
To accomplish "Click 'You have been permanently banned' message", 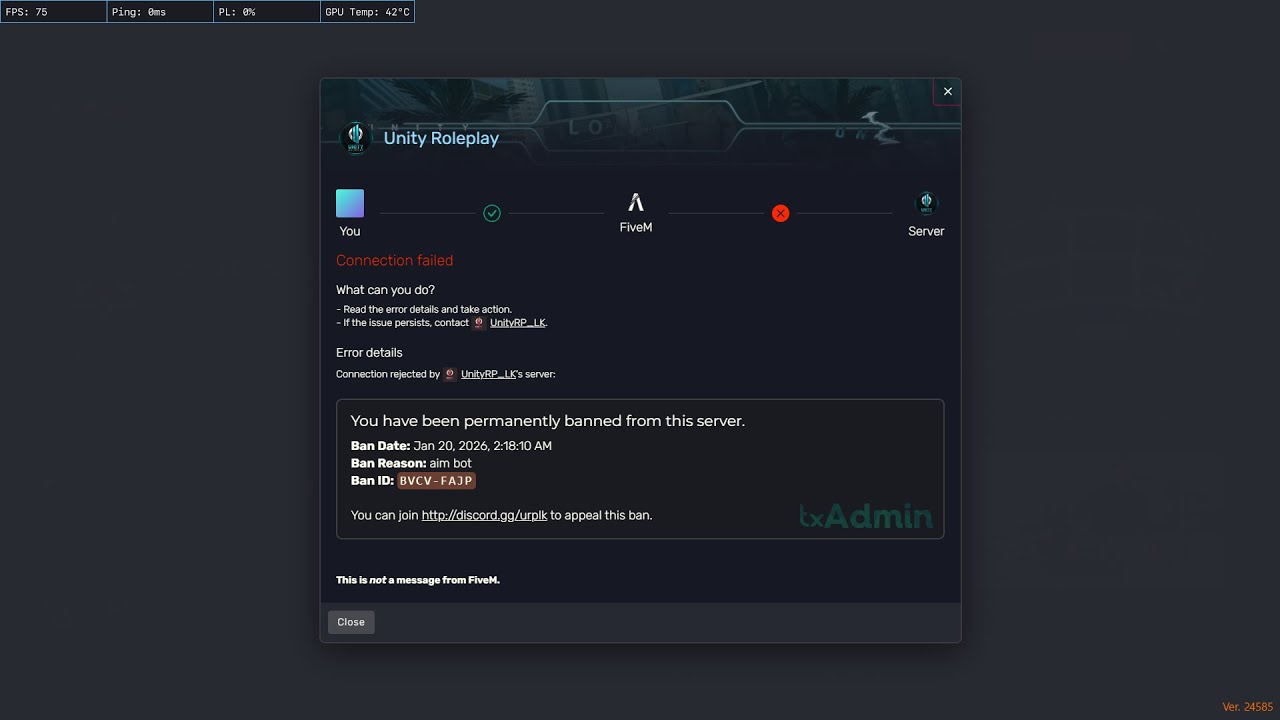I will (548, 421).
